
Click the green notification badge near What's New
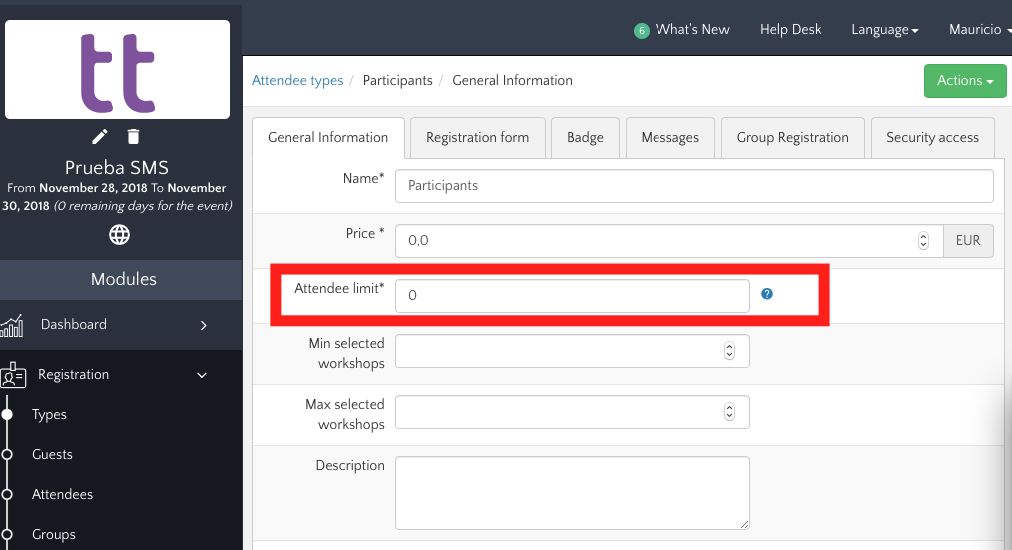coord(642,31)
